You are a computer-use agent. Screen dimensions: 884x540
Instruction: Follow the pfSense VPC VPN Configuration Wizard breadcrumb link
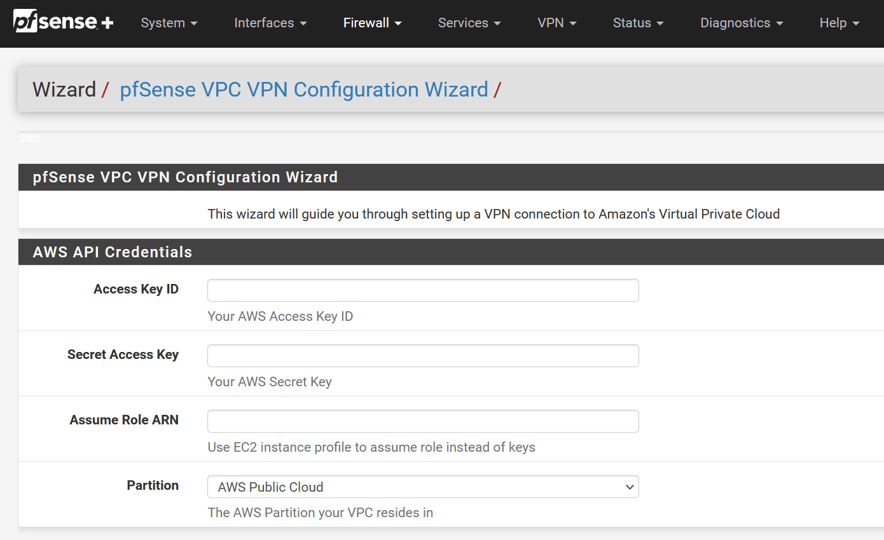coord(304,90)
